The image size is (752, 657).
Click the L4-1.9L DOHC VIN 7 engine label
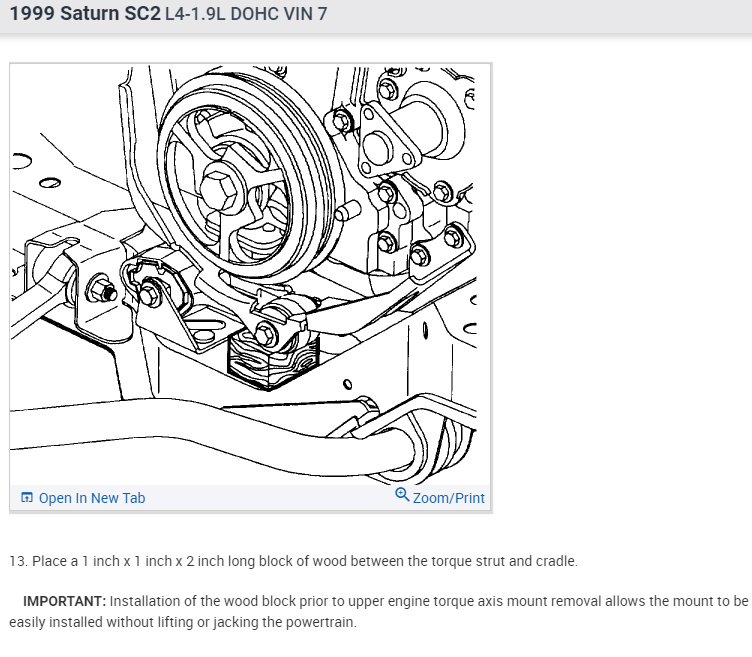[x=246, y=14]
